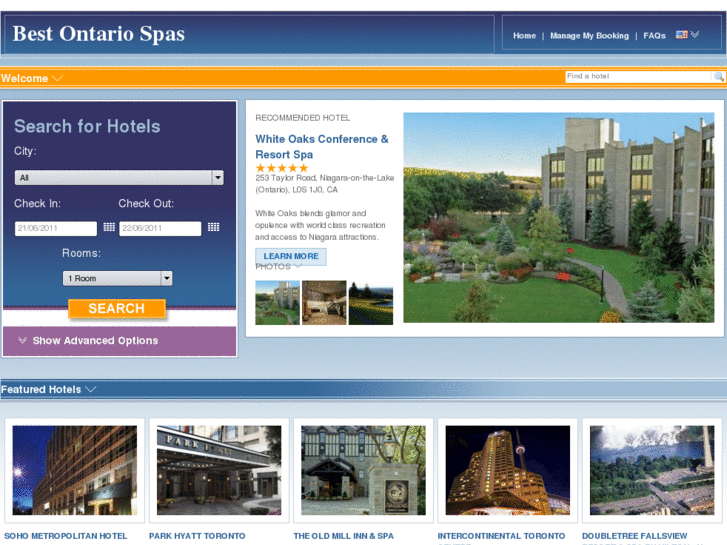View the first White Oaks building photo thumbnail
The image size is (727, 545).
[277, 302]
